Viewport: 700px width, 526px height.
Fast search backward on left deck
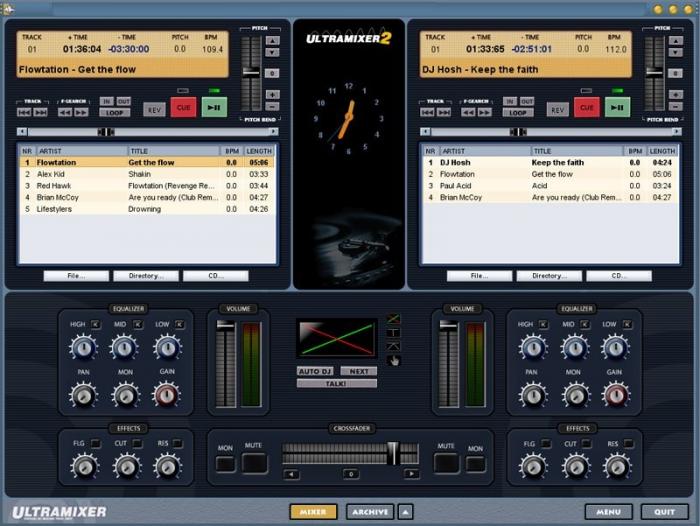[x=65, y=113]
